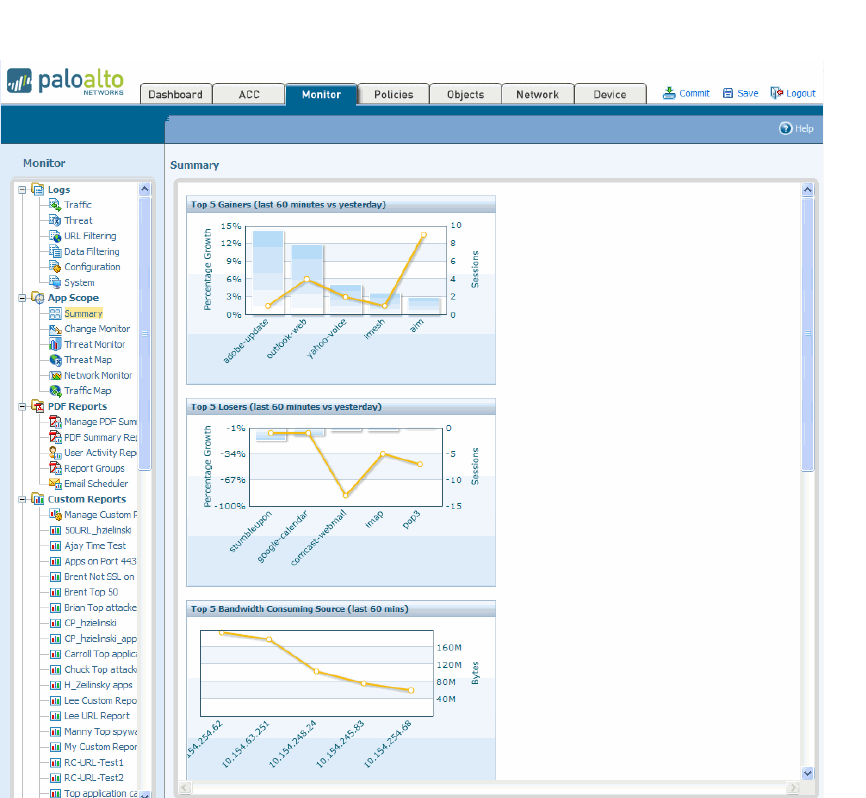866x798 pixels.
Task: Collapse the Logs tree node
Action: coord(22,190)
